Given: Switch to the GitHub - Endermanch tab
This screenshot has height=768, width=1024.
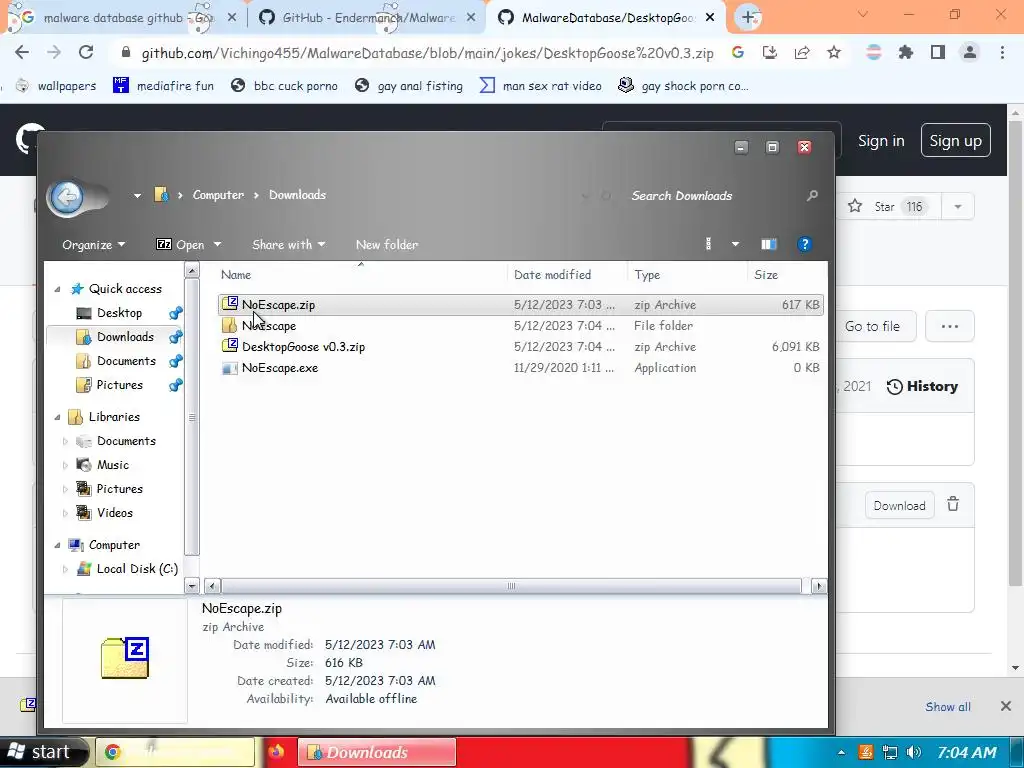Looking at the screenshot, I should (368, 18).
